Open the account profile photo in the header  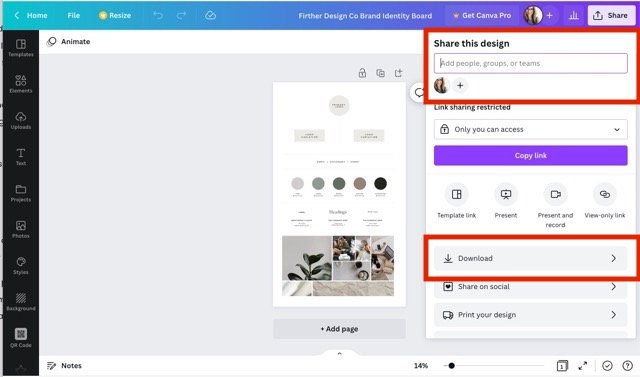pos(533,16)
